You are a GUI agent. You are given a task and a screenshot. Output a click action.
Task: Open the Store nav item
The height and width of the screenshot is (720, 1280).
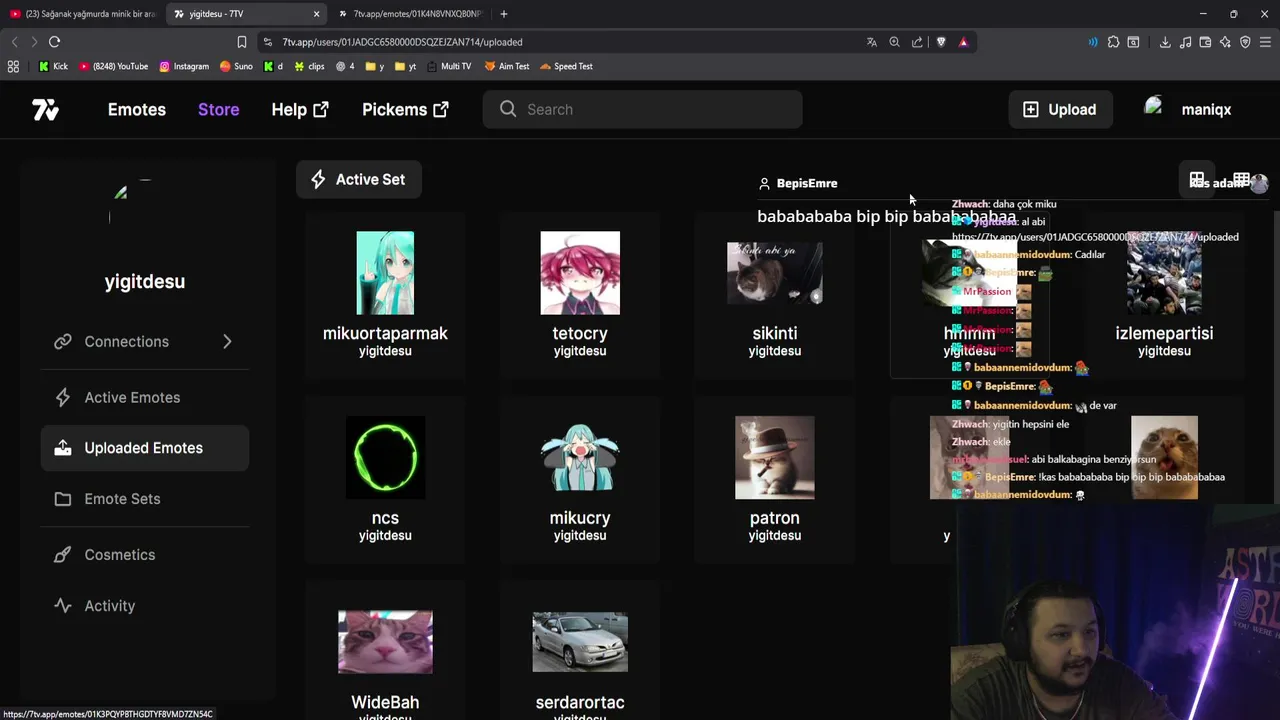218,109
